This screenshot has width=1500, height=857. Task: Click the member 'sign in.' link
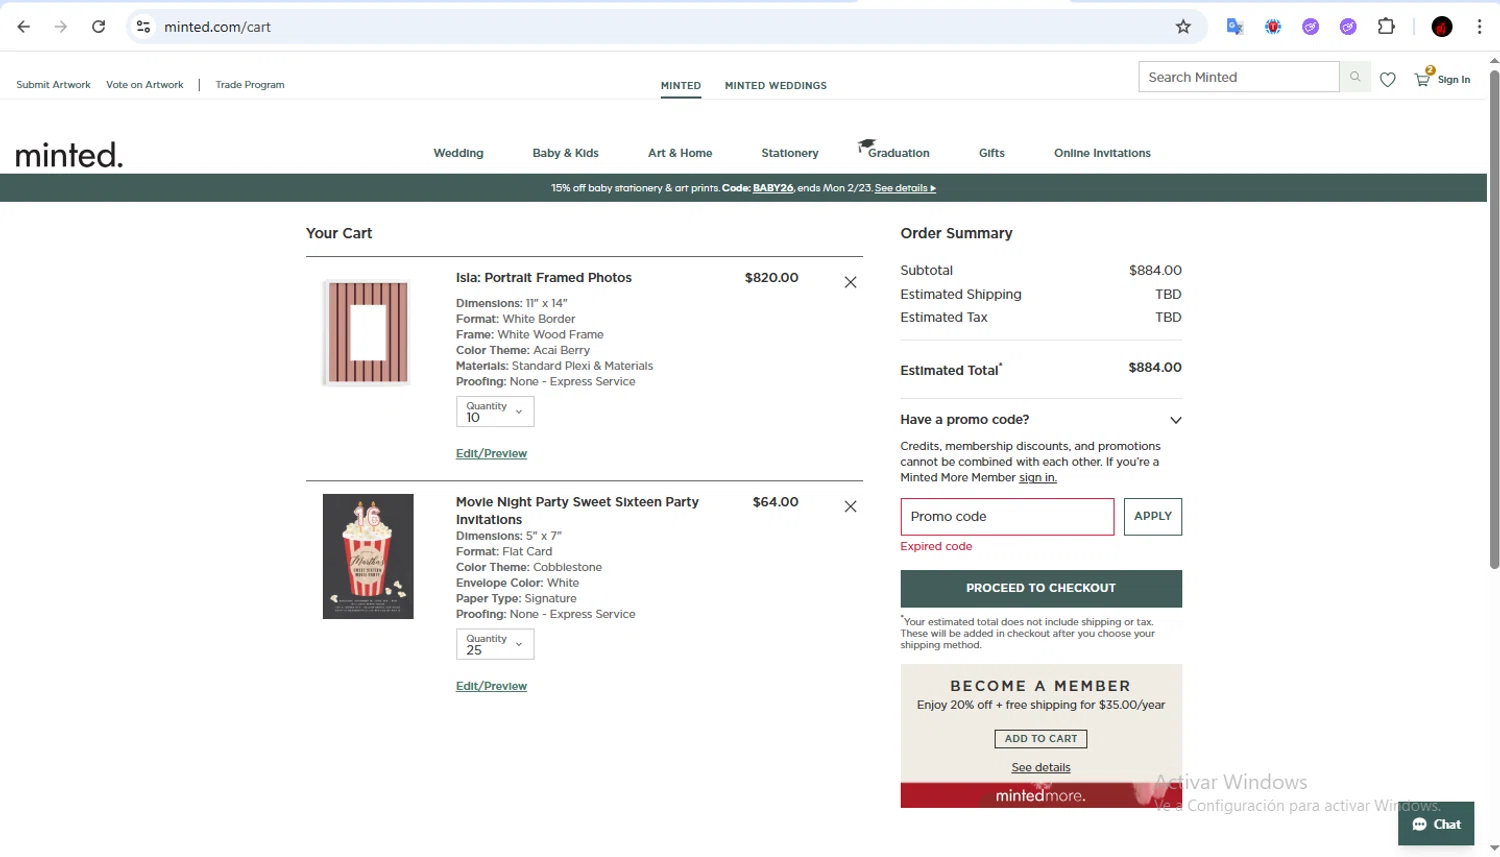(x=1037, y=478)
